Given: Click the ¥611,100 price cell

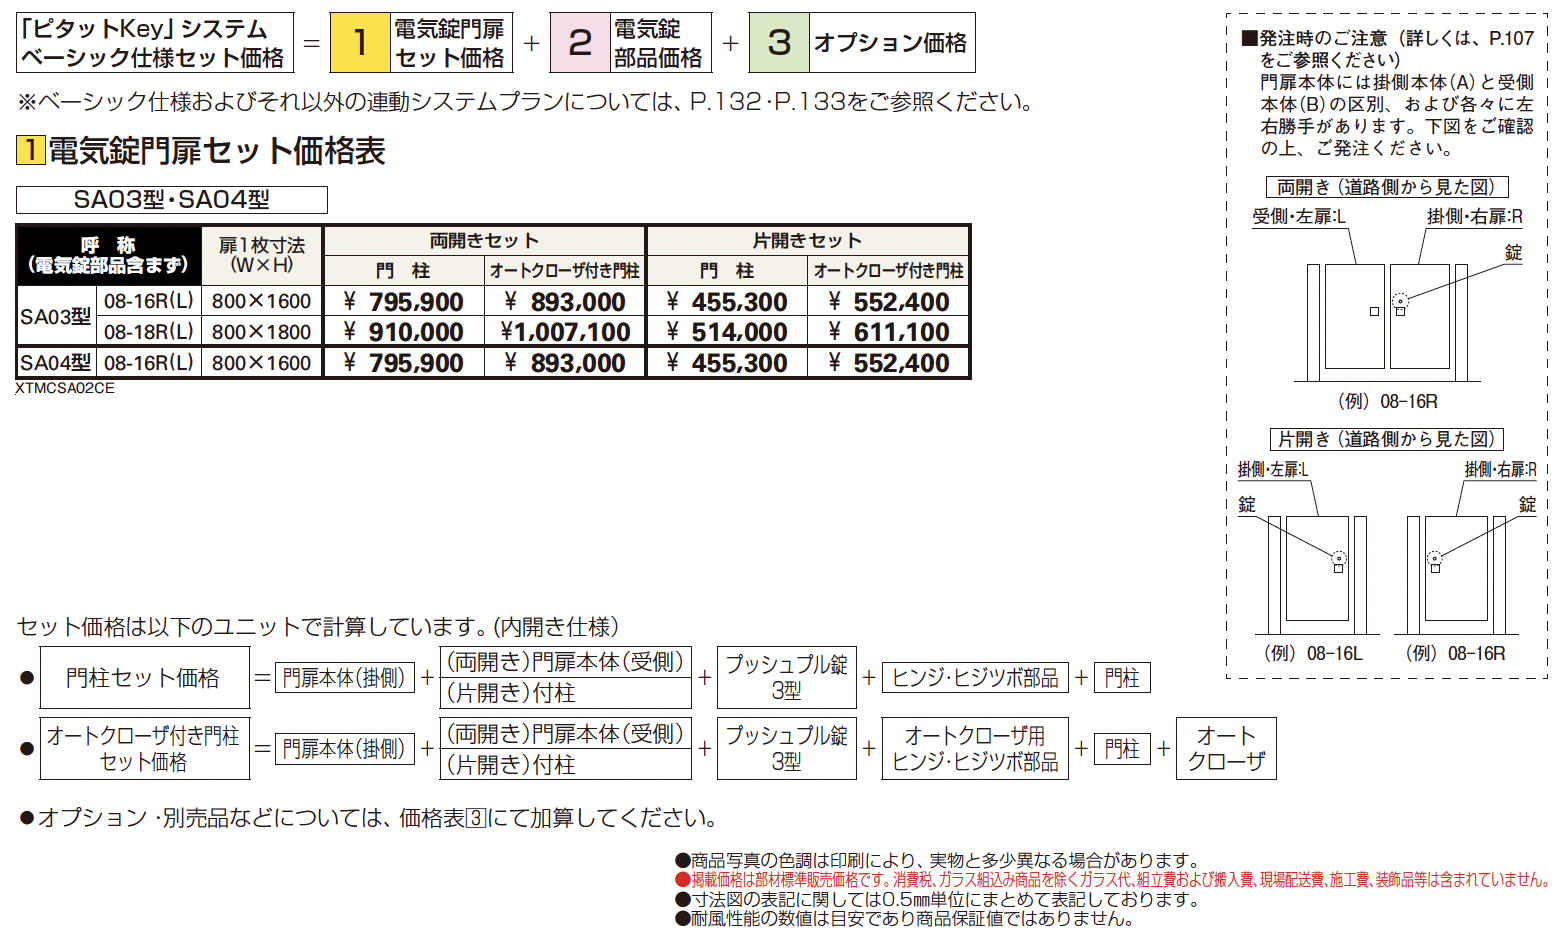Looking at the screenshot, I should 888,332.
